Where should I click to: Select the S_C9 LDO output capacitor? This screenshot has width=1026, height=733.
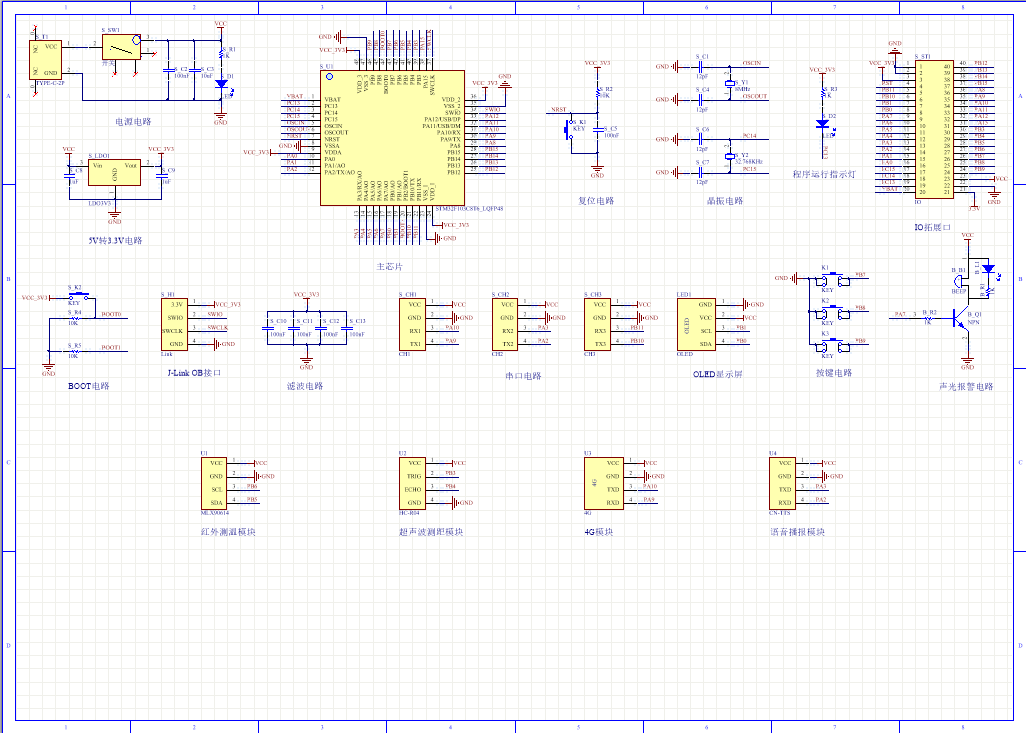pyautogui.click(x=162, y=175)
